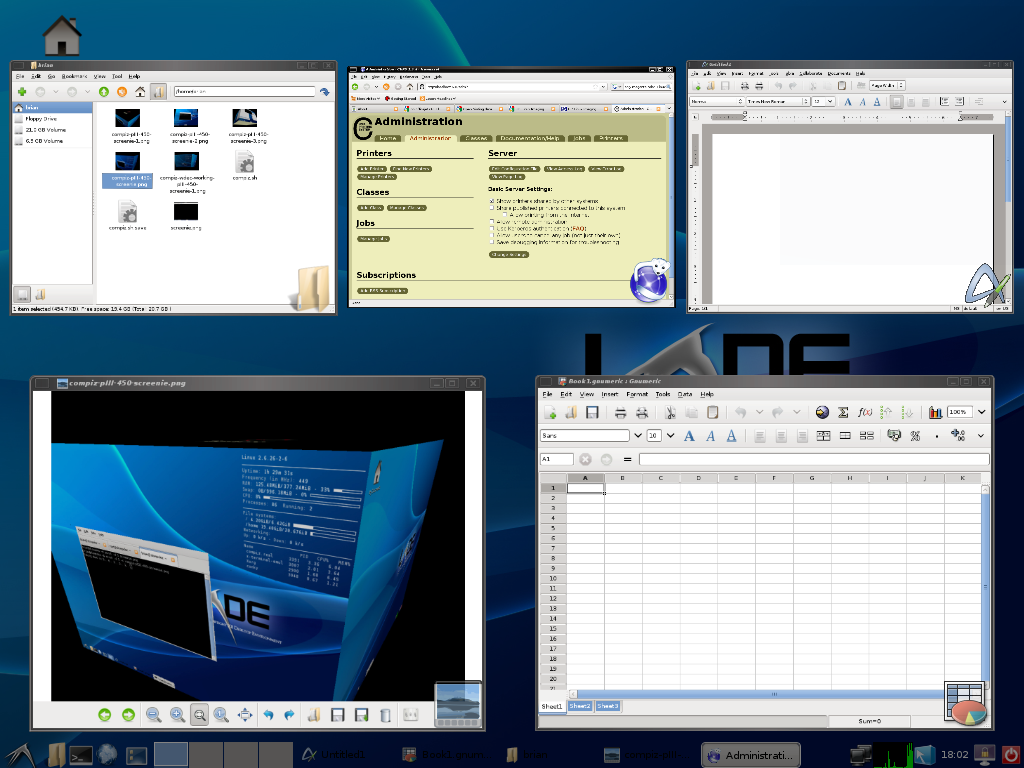Click the new workbook icon in Gnumeric

coord(550,412)
